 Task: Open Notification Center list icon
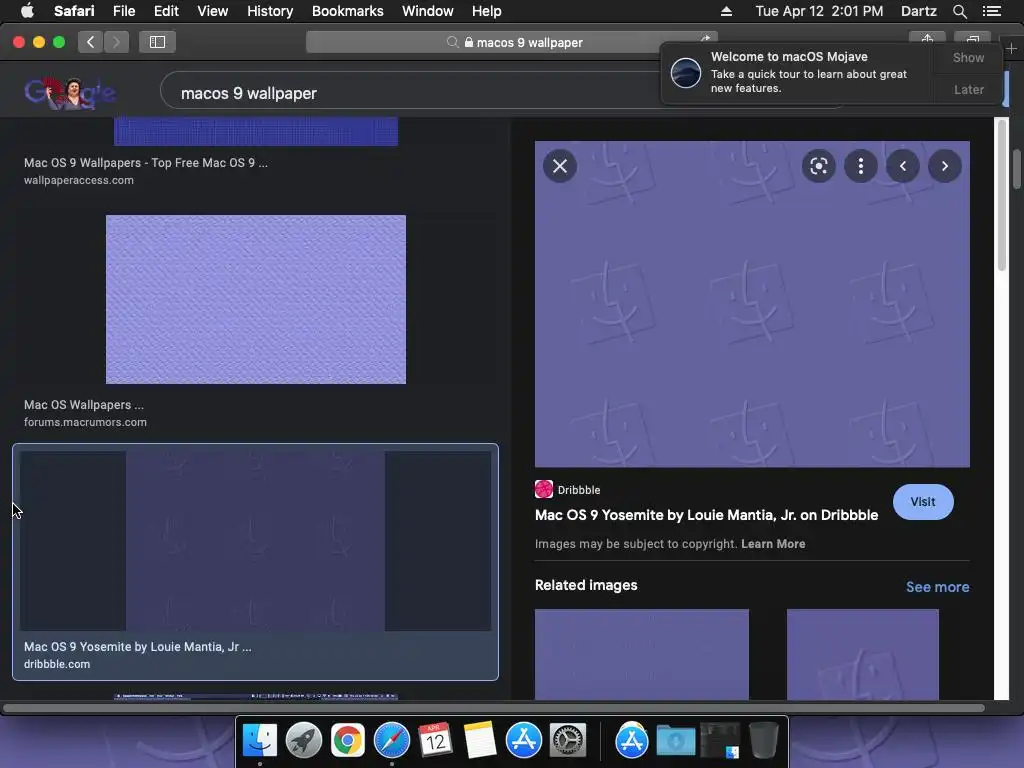tap(991, 11)
